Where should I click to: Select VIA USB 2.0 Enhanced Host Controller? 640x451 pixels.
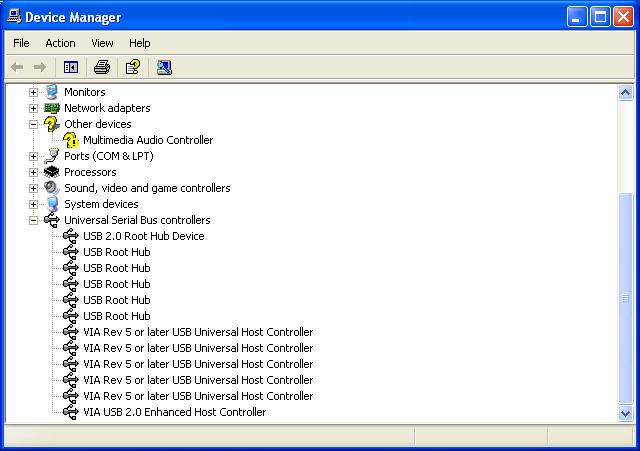coord(174,412)
